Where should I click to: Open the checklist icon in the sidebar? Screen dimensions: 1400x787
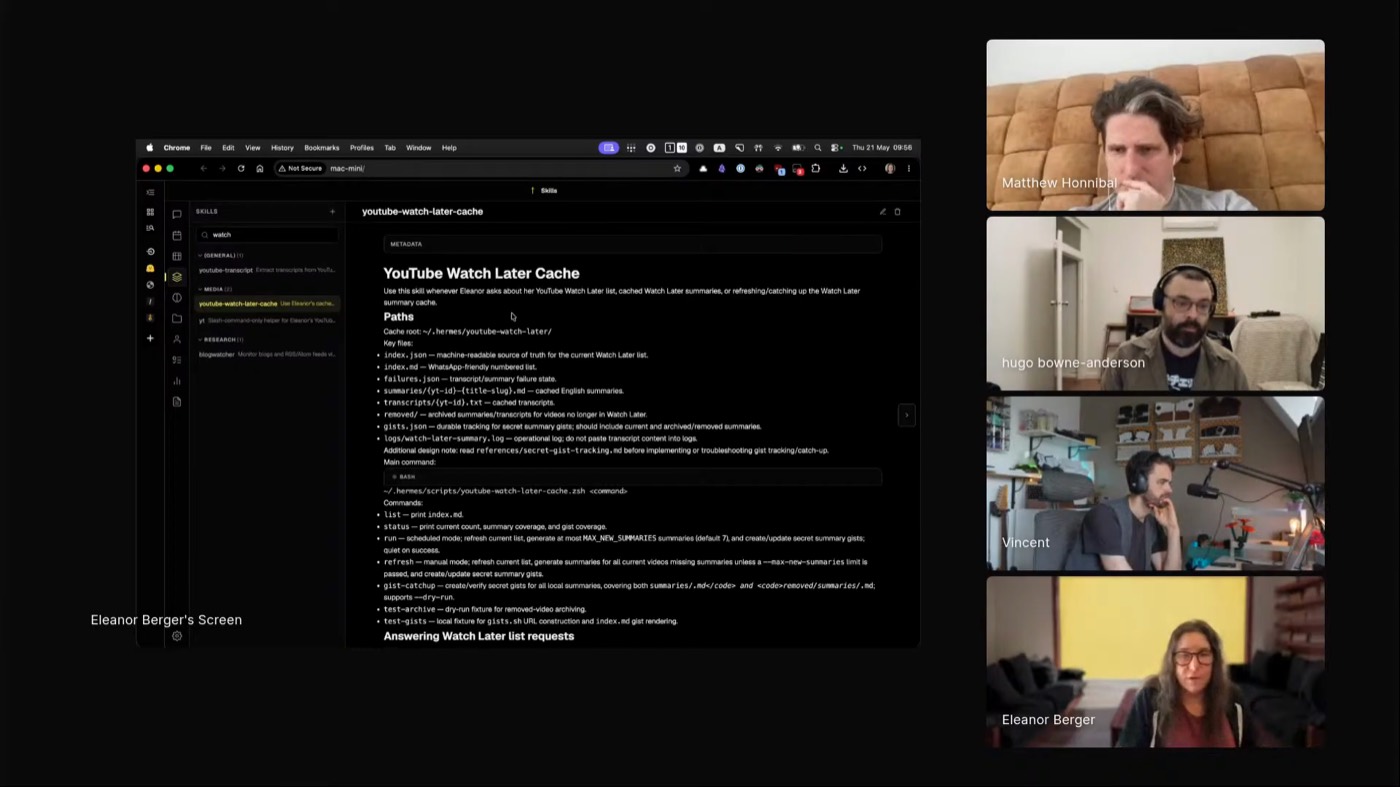177,360
